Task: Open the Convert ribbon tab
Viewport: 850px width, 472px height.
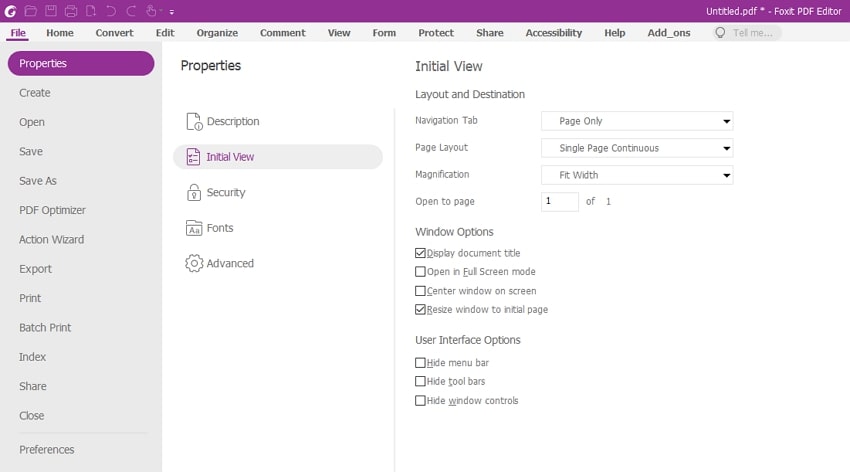Action: click(x=114, y=33)
